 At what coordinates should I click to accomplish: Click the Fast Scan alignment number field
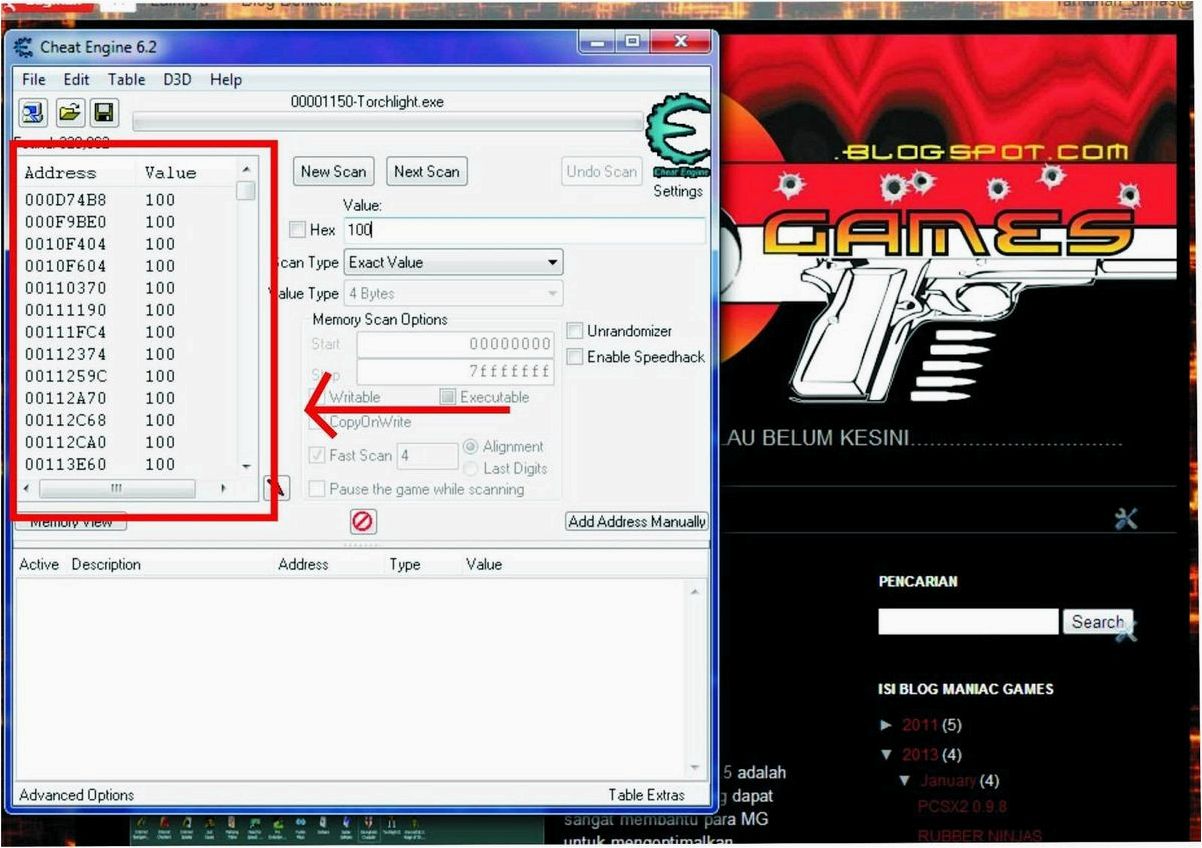(427, 456)
